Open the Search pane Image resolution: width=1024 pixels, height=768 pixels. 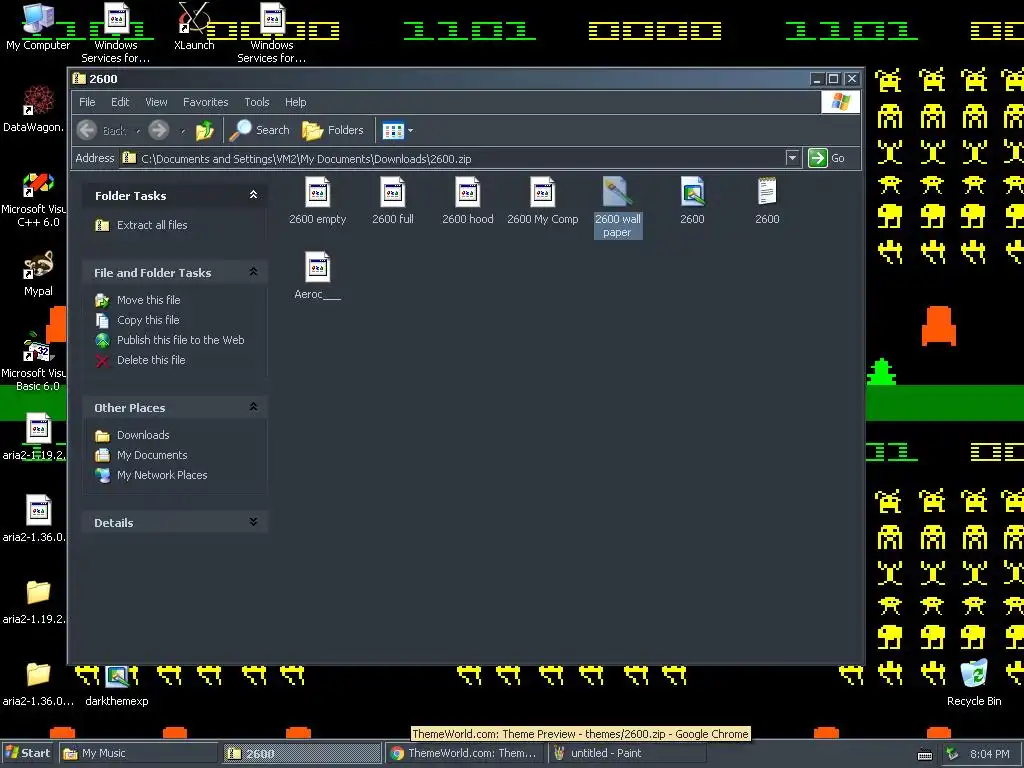coord(259,130)
